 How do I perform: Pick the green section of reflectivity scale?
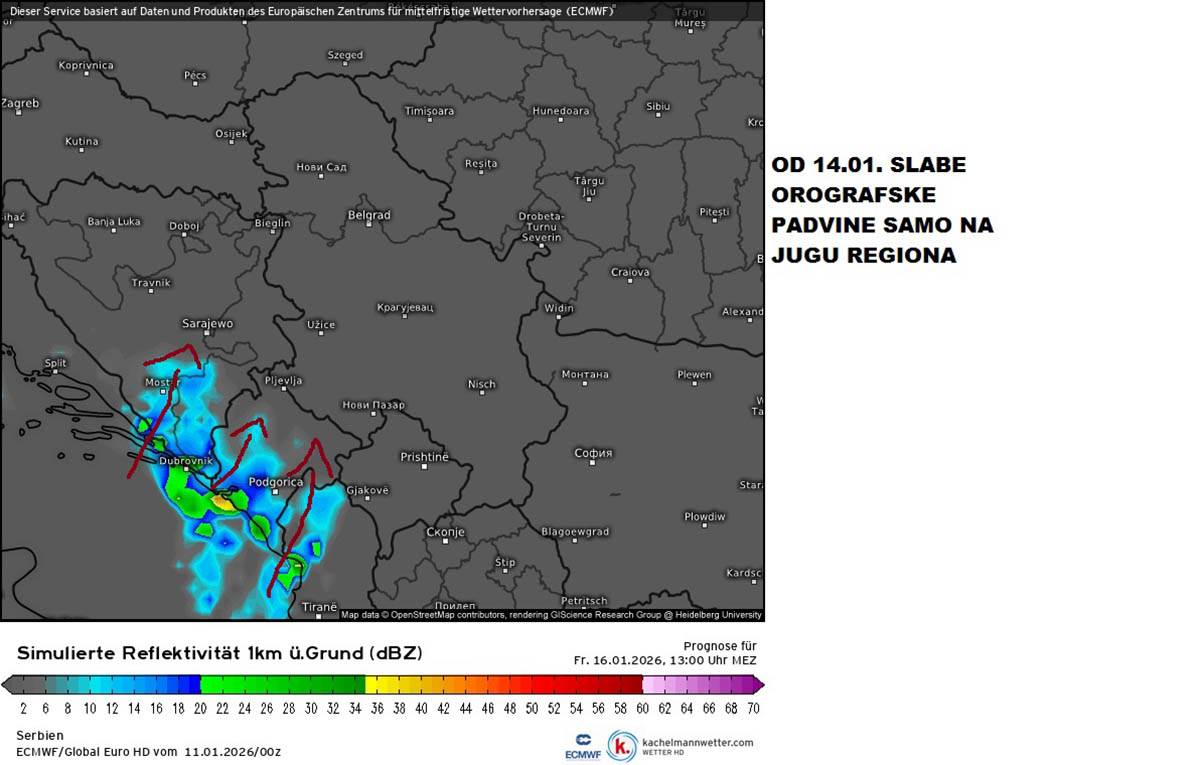[282, 685]
